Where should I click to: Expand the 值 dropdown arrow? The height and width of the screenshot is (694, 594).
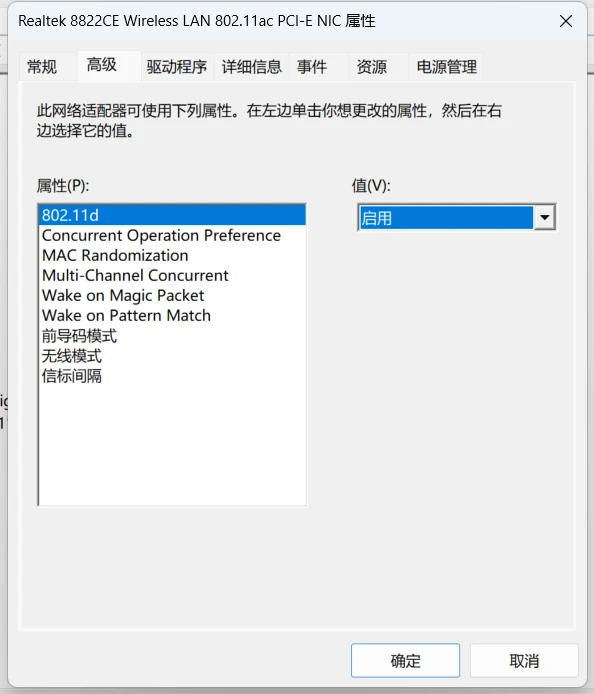coord(544,217)
